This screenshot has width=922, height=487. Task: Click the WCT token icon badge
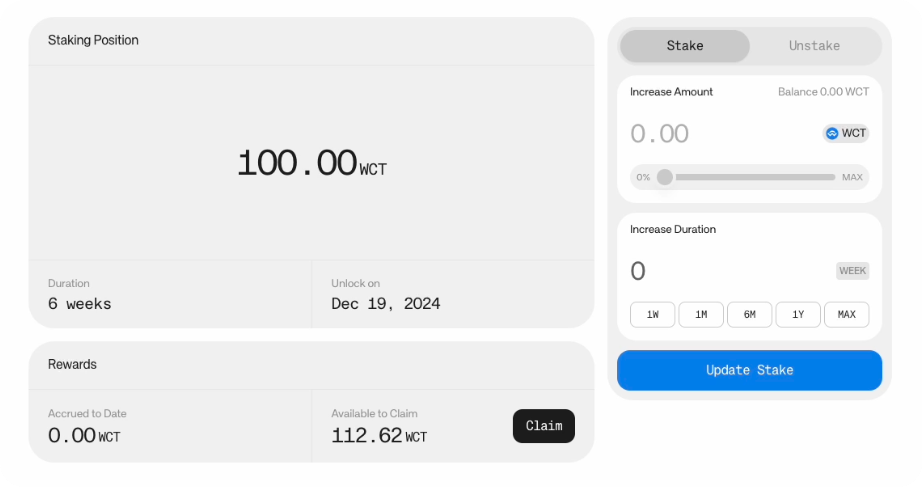click(x=846, y=134)
